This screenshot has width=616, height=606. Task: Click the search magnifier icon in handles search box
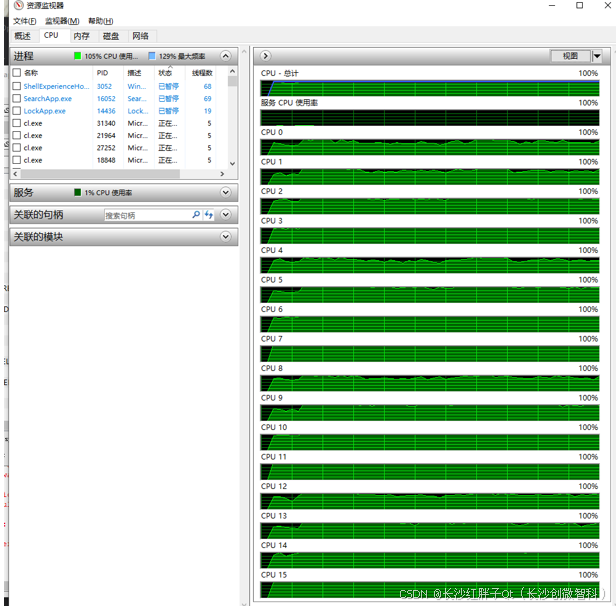[x=196, y=215]
